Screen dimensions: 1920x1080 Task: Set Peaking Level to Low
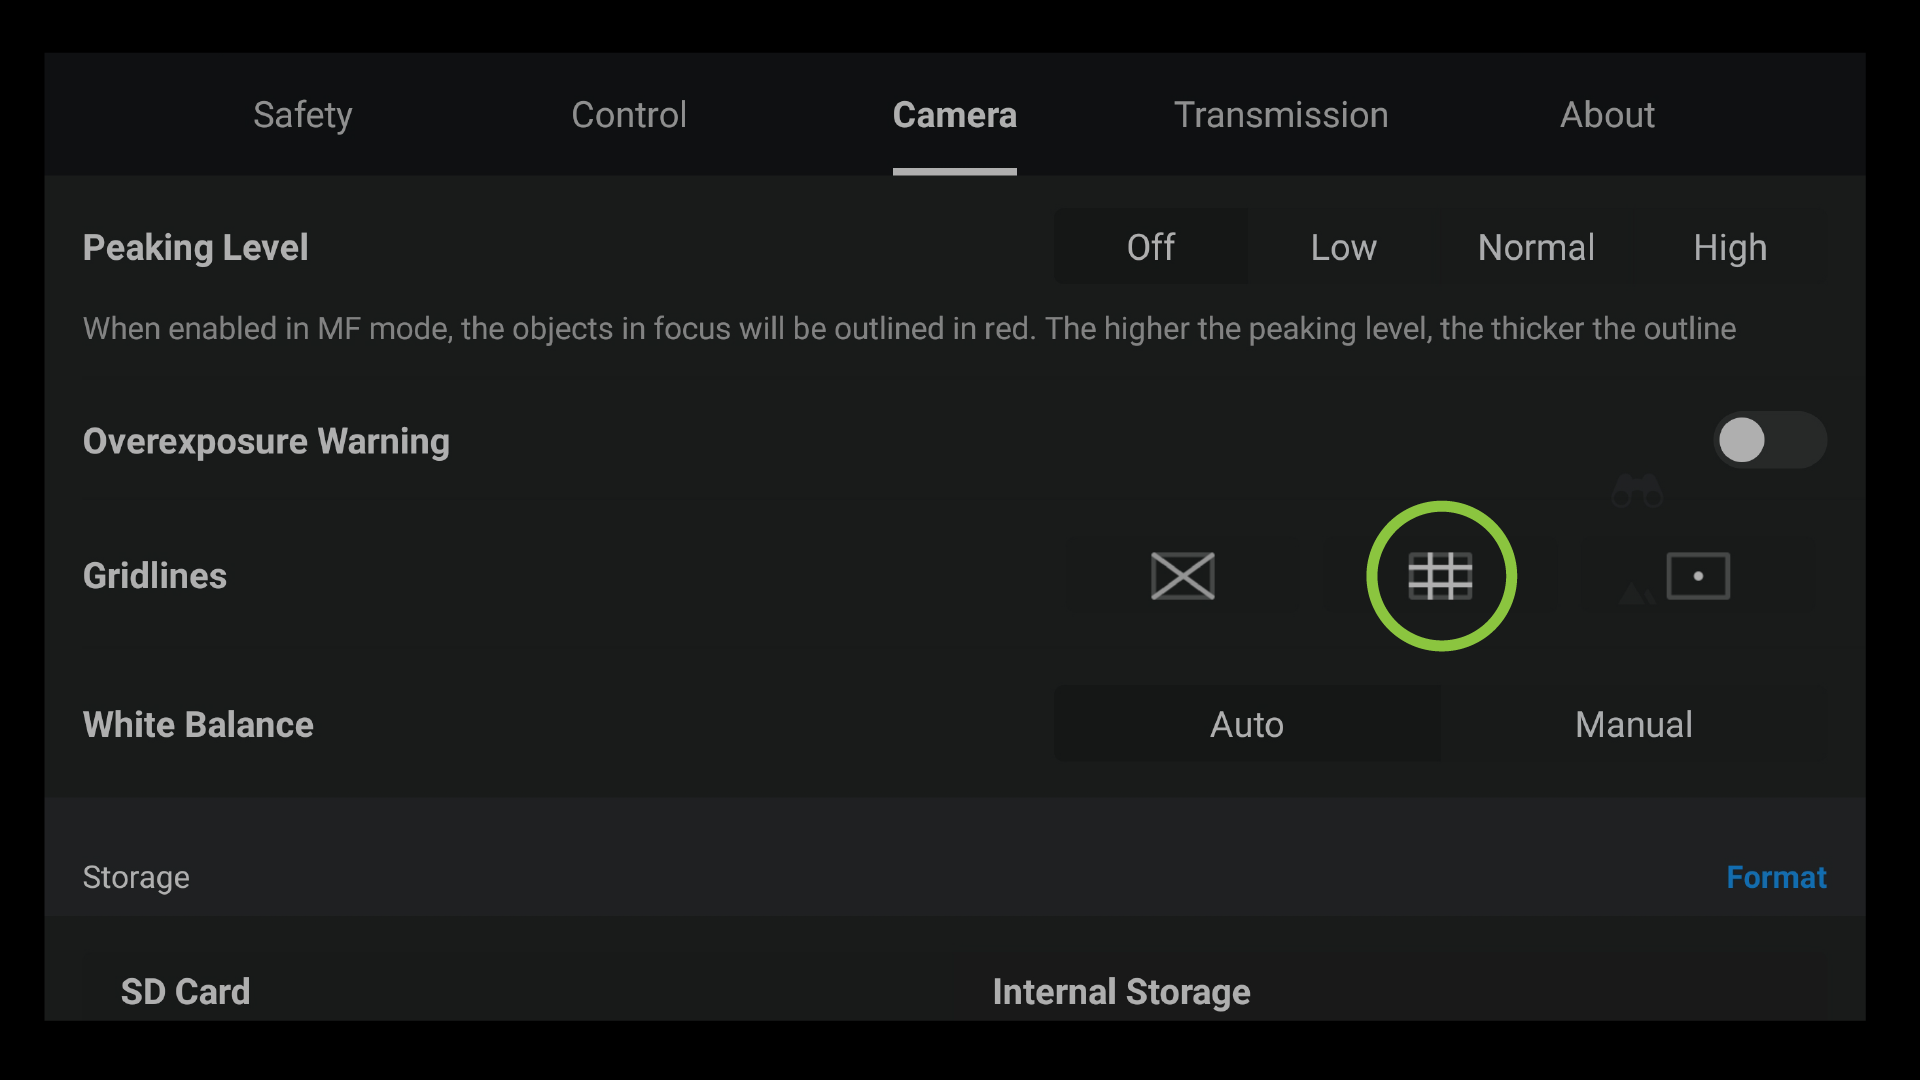(x=1343, y=247)
